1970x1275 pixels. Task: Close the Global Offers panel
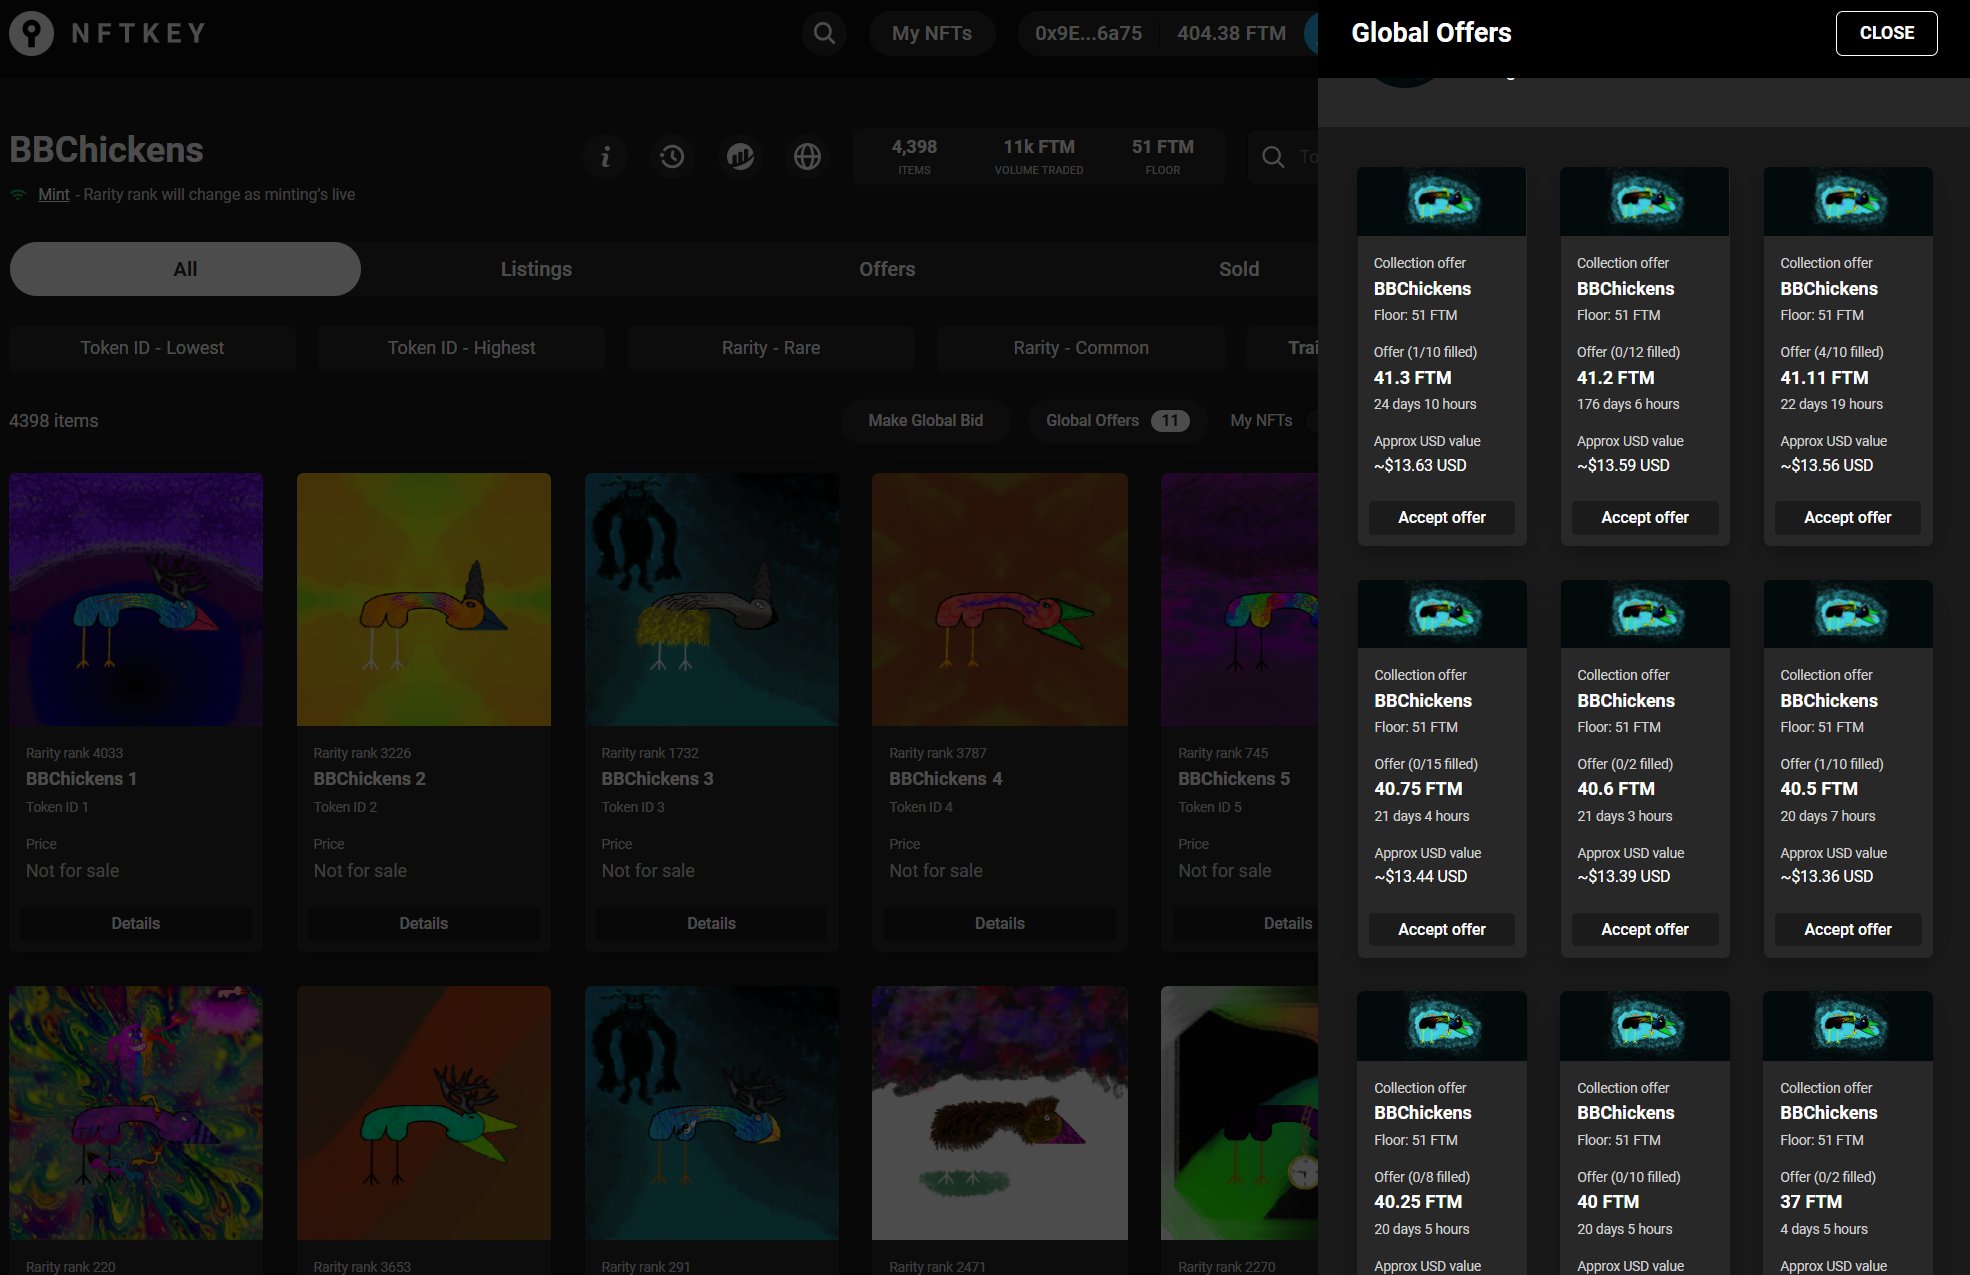(1886, 33)
